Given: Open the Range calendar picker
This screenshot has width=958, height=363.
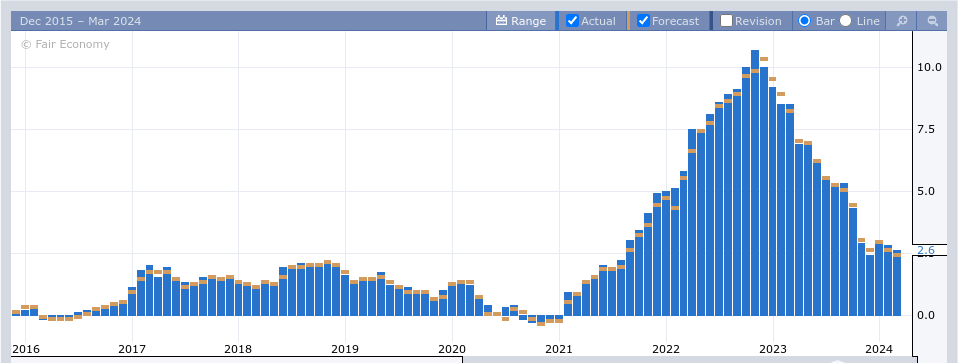Looking at the screenshot, I should point(521,21).
